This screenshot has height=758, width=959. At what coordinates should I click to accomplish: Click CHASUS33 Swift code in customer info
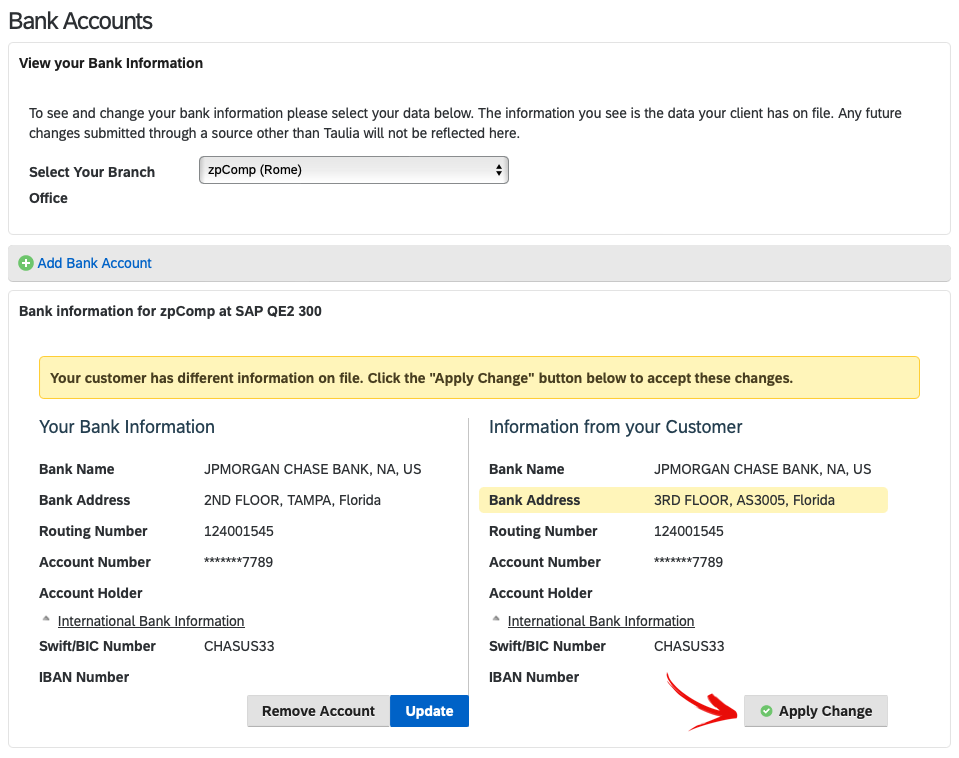[x=689, y=646]
